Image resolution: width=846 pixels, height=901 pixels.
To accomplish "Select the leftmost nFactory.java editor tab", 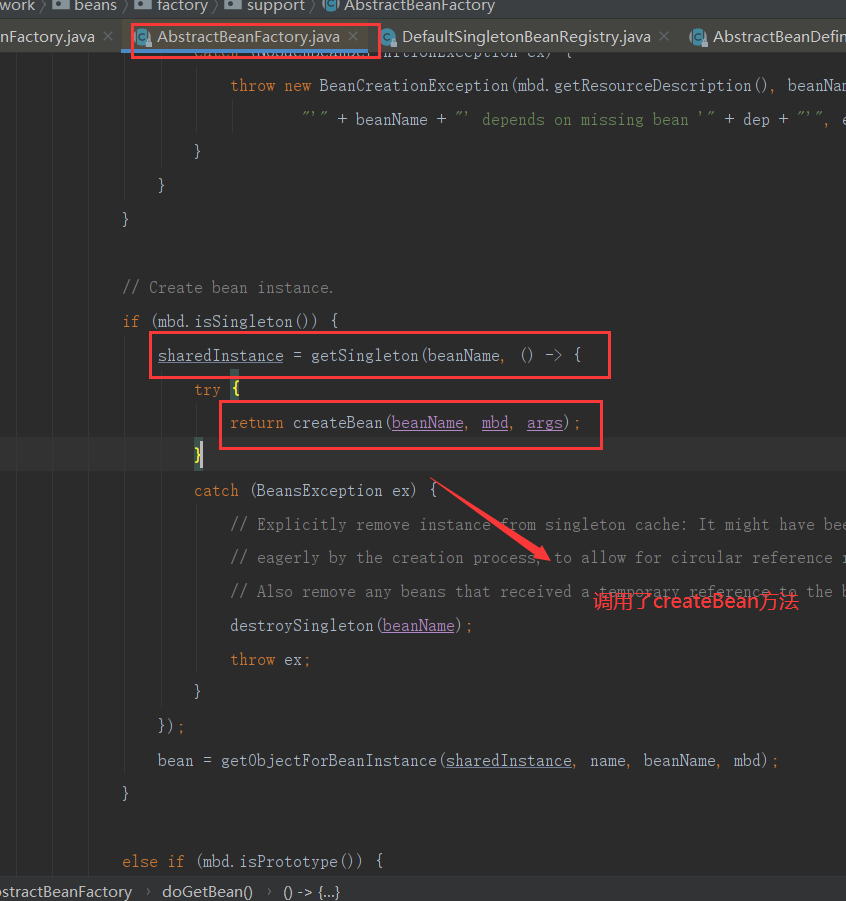I will pyautogui.click(x=48, y=36).
